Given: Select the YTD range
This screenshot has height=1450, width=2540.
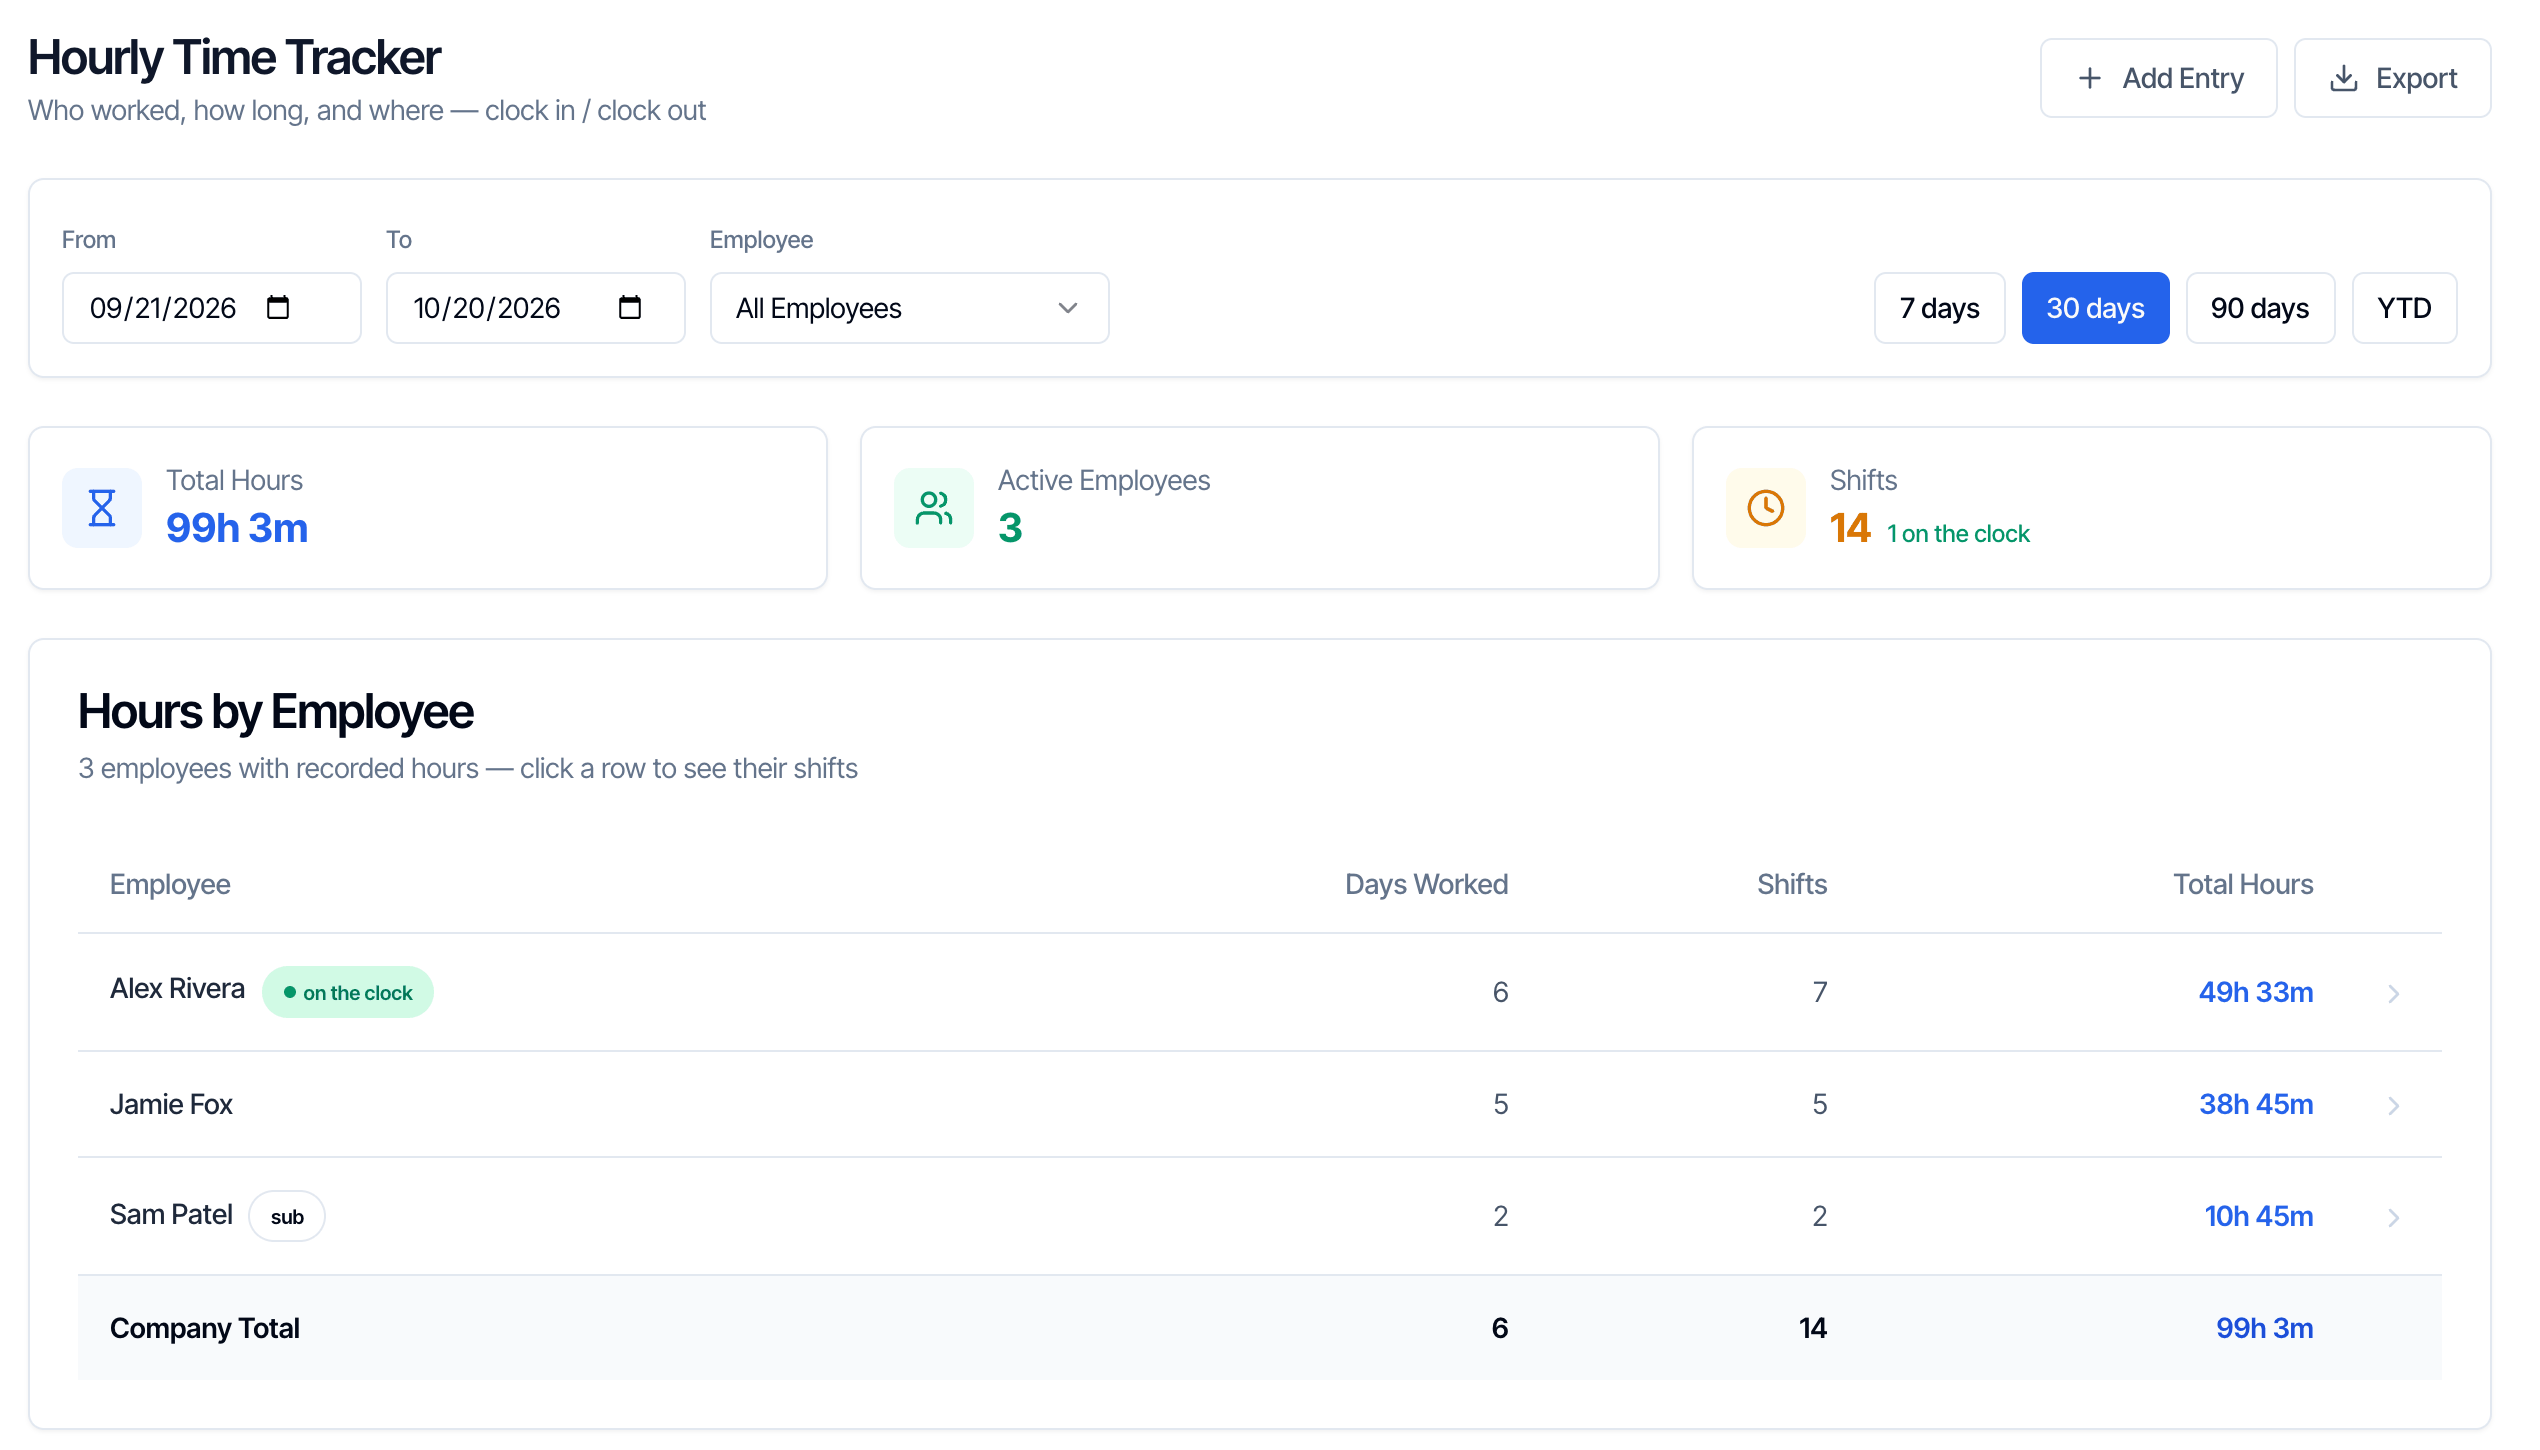Looking at the screenshot, I should [2404, 308].
